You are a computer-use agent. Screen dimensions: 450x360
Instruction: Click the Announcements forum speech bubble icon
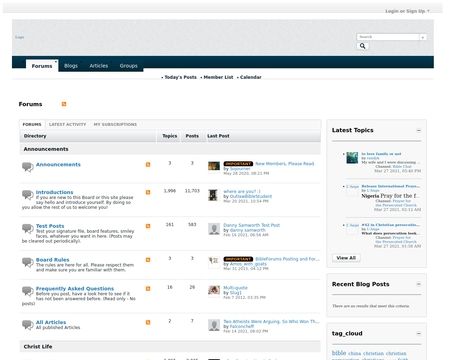(x=28, y=167)
